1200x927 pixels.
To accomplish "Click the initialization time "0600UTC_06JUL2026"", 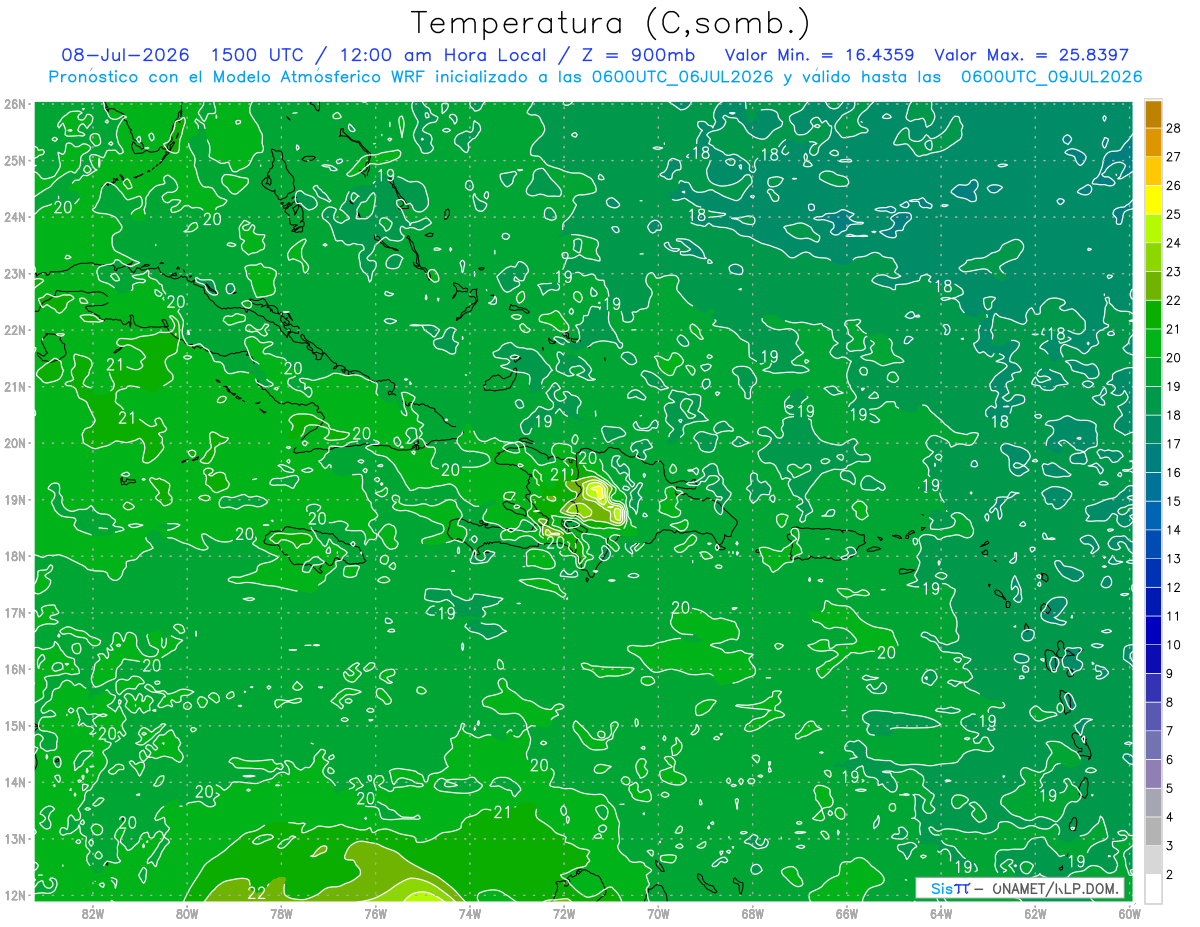I will (x=682, y=77).
